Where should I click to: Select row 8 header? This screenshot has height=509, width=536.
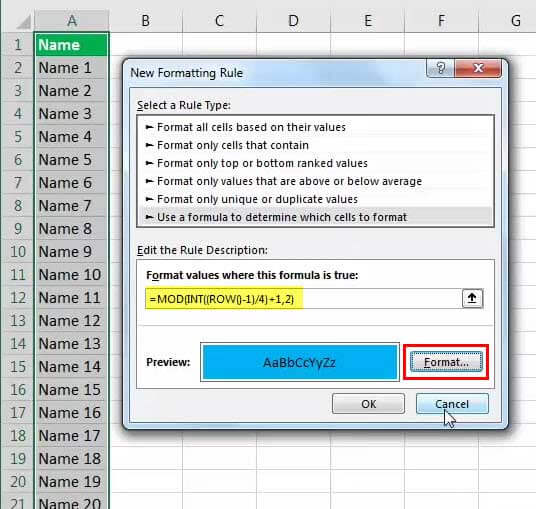(18, 205)
